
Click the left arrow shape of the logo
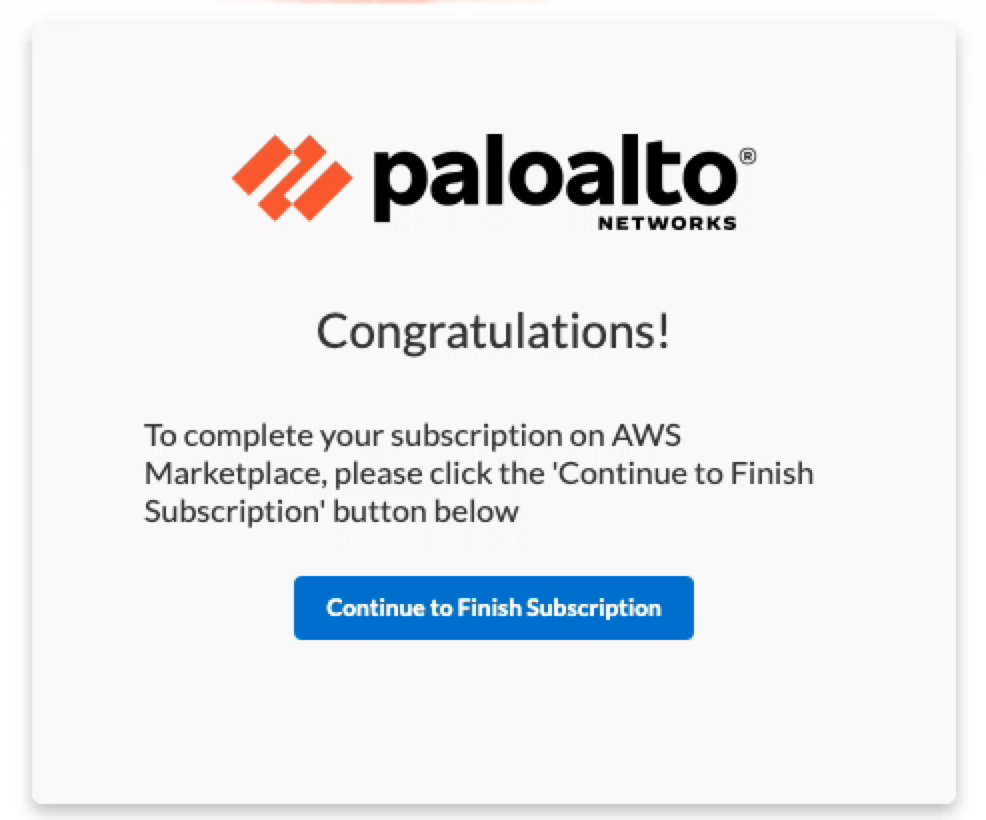(262, 165)
